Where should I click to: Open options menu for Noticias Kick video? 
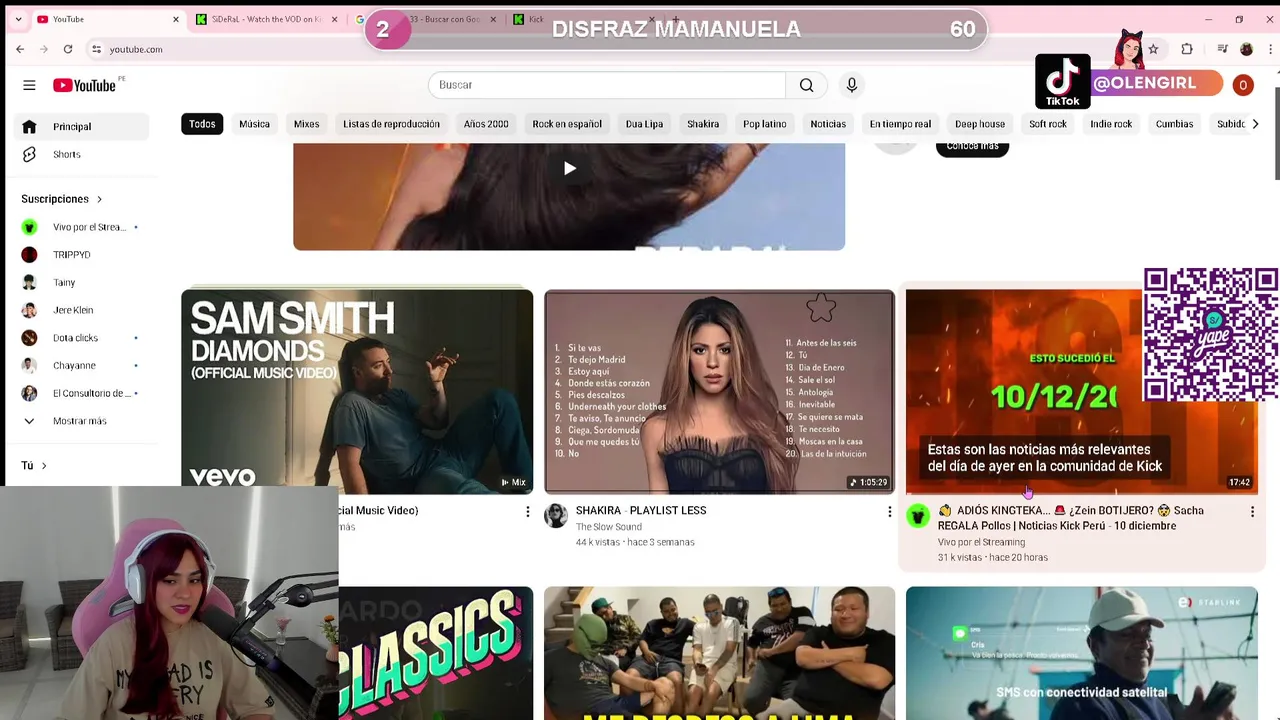pyautogui.click(x=1252, y=512)
